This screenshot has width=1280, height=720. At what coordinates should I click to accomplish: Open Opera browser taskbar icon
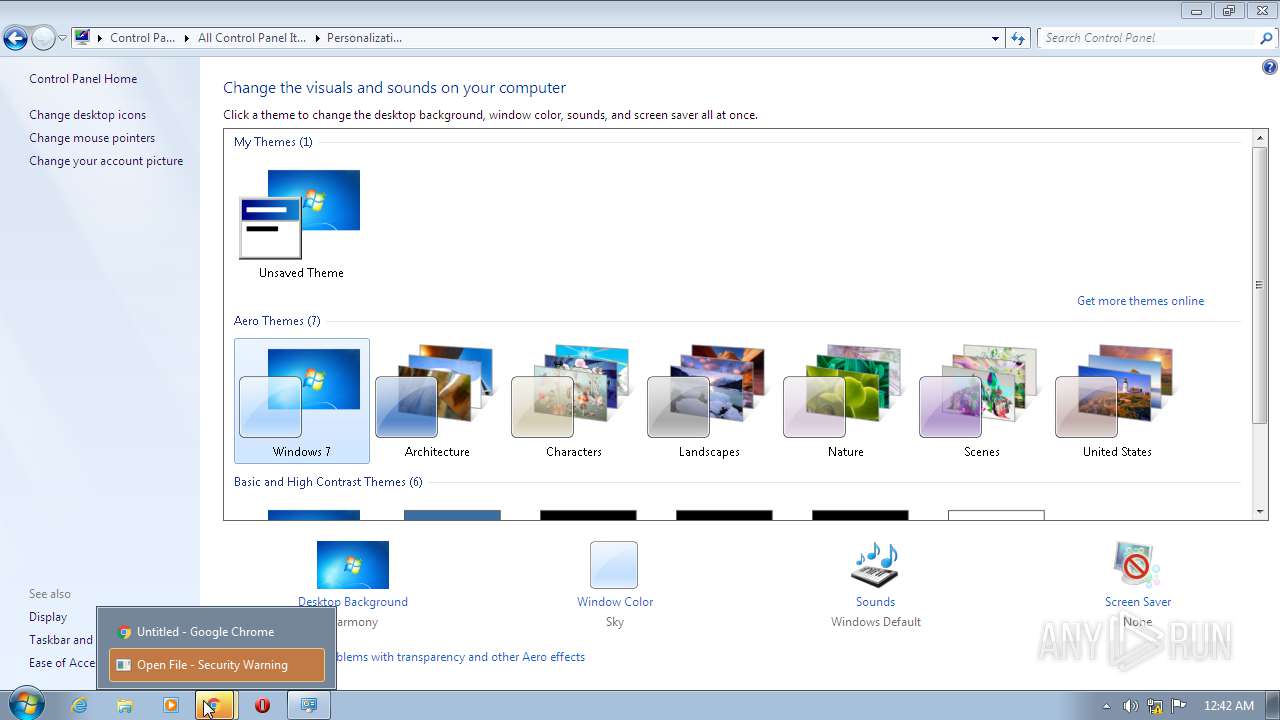tap(263, 705)
